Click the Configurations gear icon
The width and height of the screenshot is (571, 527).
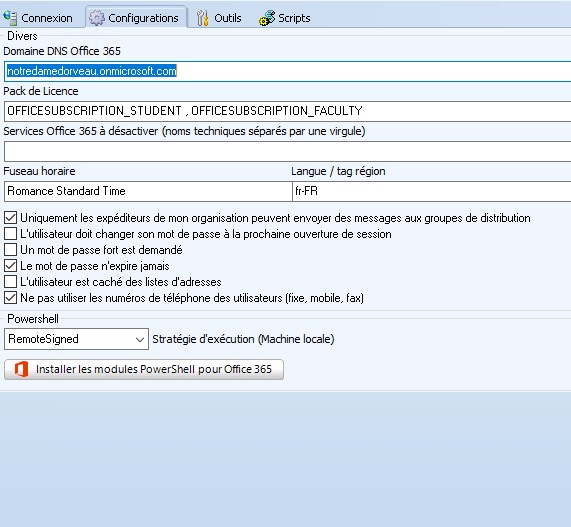click(97, 18)
